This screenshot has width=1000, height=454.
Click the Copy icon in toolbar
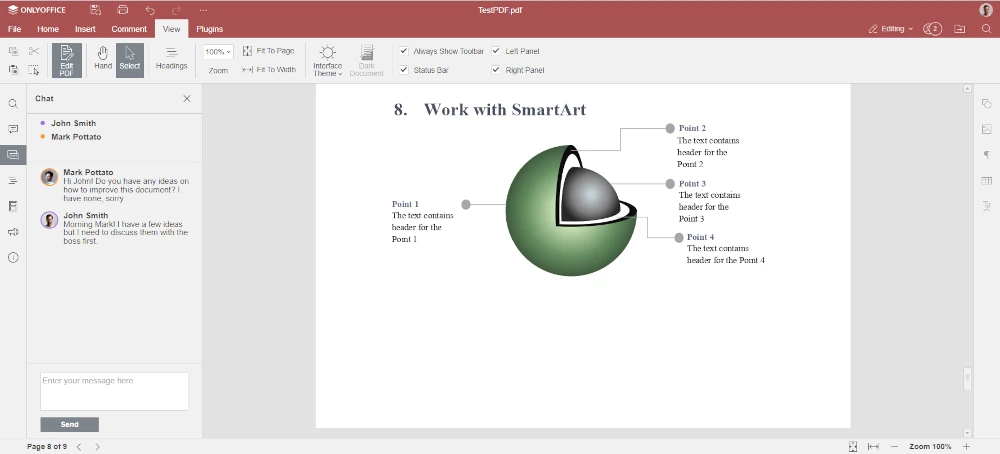(x=13, y=51)
